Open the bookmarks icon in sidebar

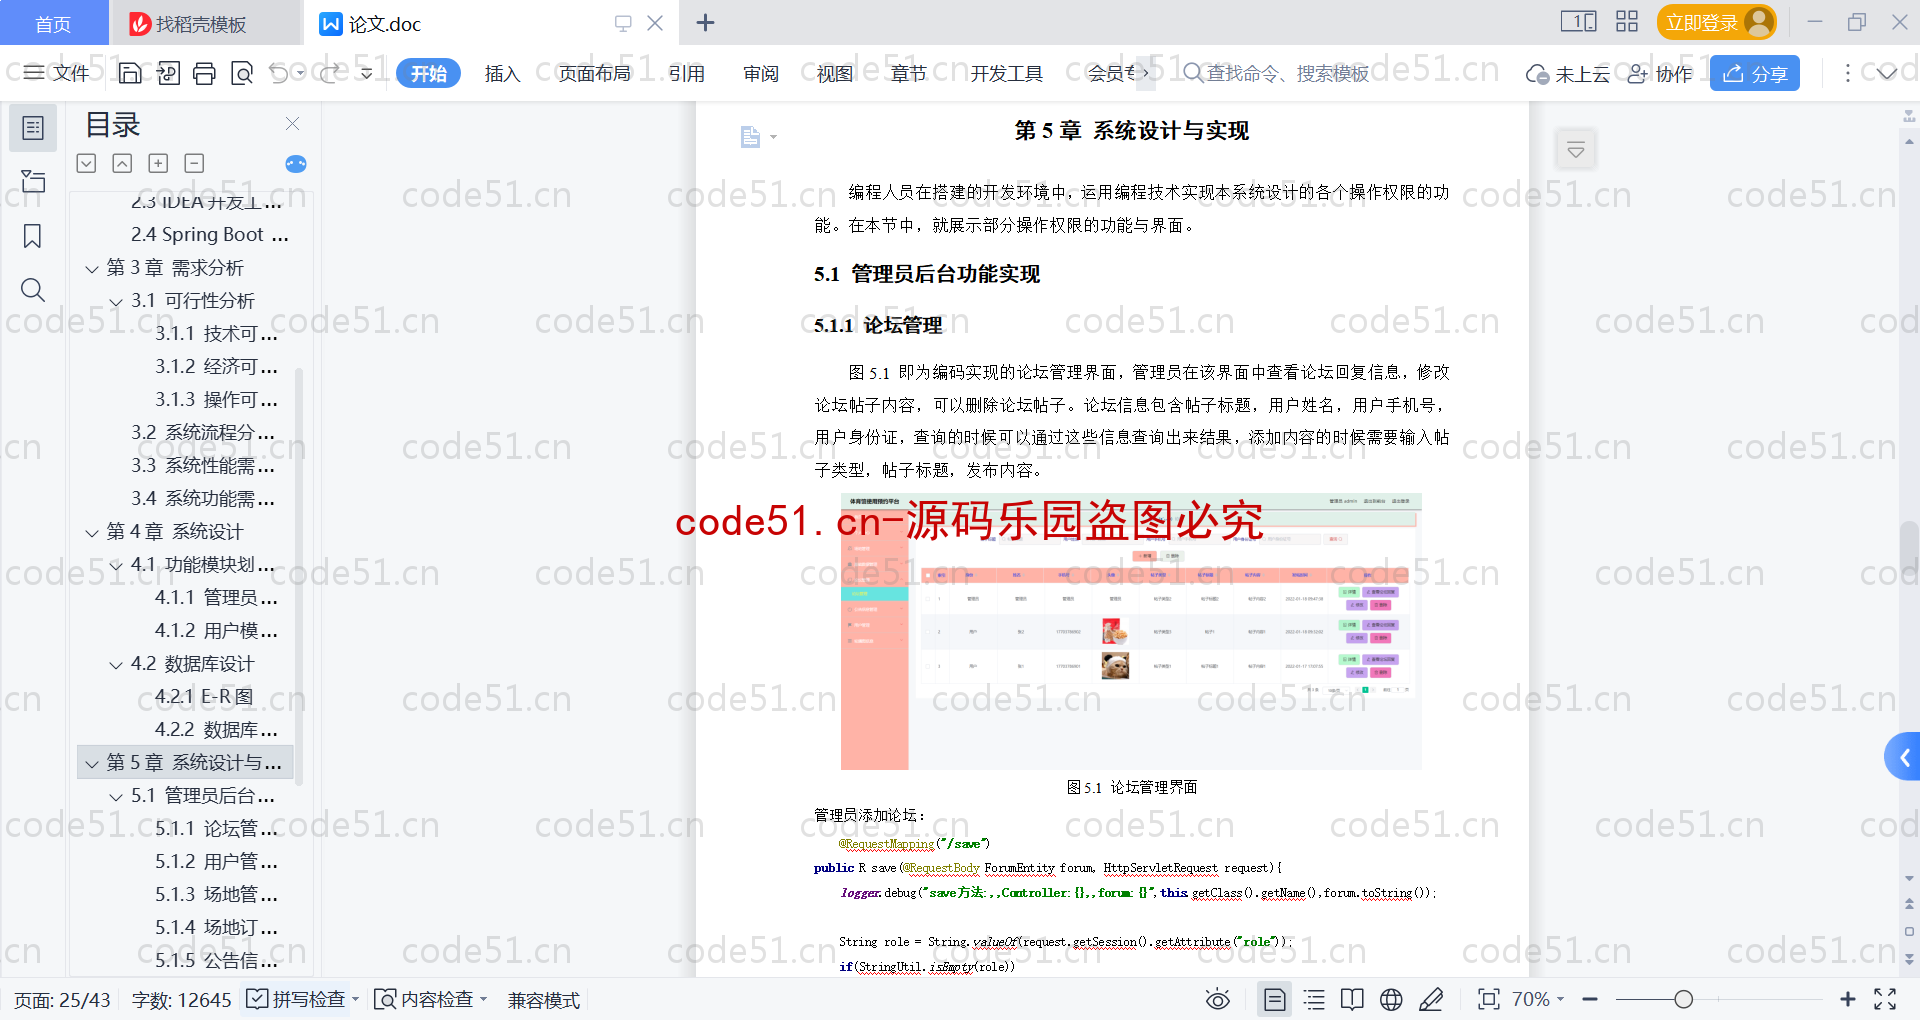33,236
